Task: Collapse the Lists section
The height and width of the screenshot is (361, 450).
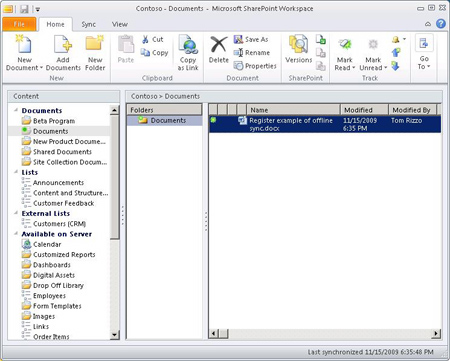Action: (16, 172)
